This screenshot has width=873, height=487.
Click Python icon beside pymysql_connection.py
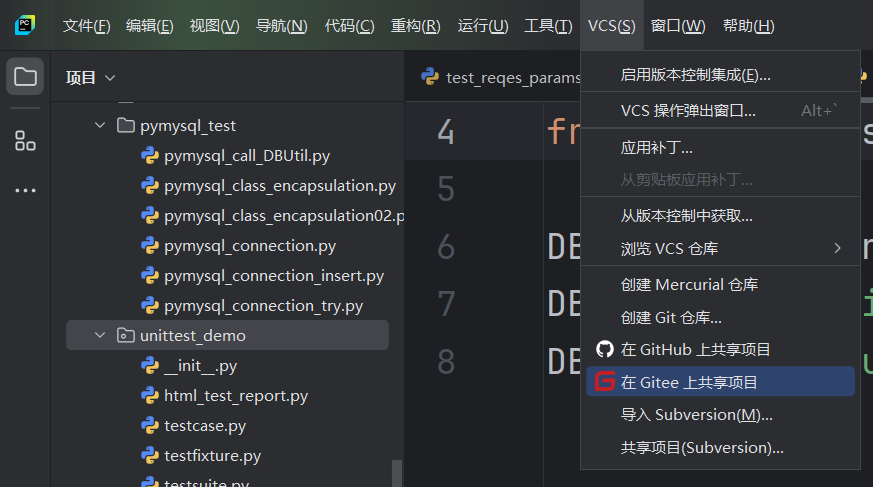150,246
